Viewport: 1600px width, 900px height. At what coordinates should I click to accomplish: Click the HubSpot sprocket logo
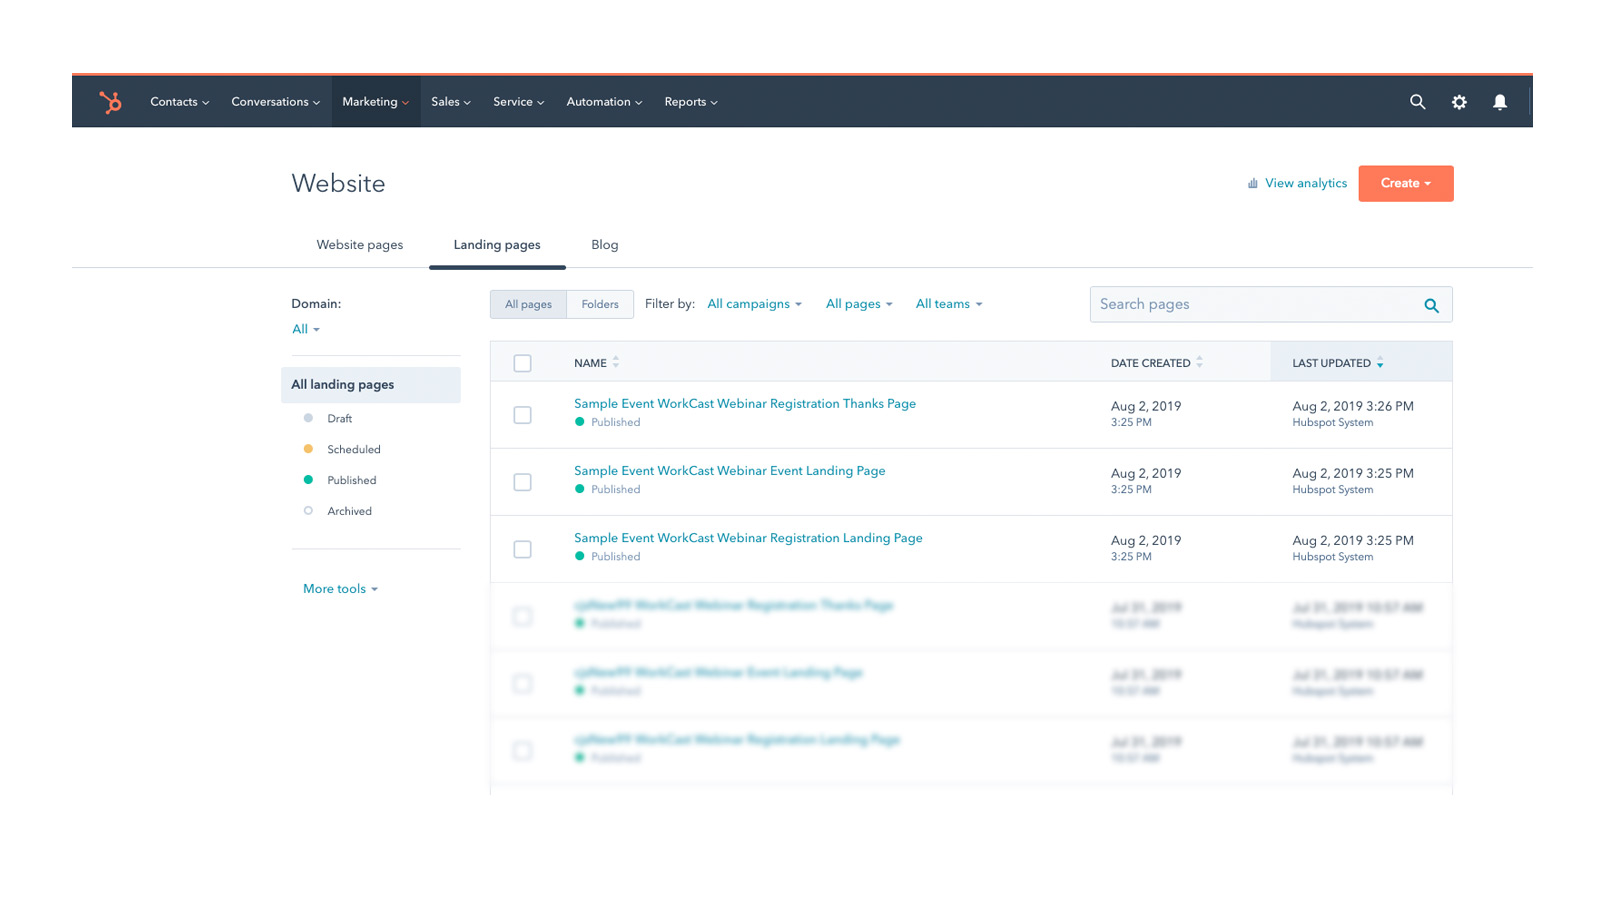(x=110, y=101)
